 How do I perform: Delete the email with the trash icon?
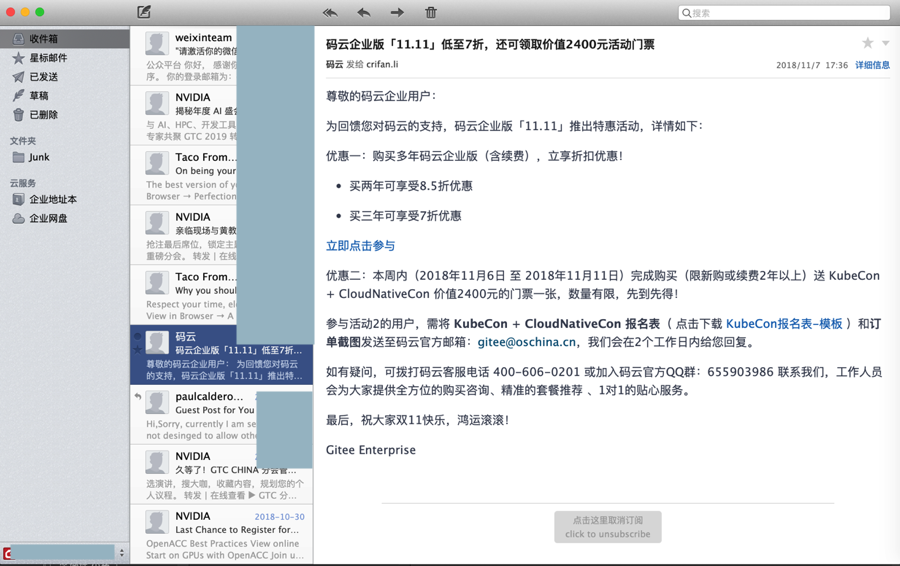click(x=431, y=12)
